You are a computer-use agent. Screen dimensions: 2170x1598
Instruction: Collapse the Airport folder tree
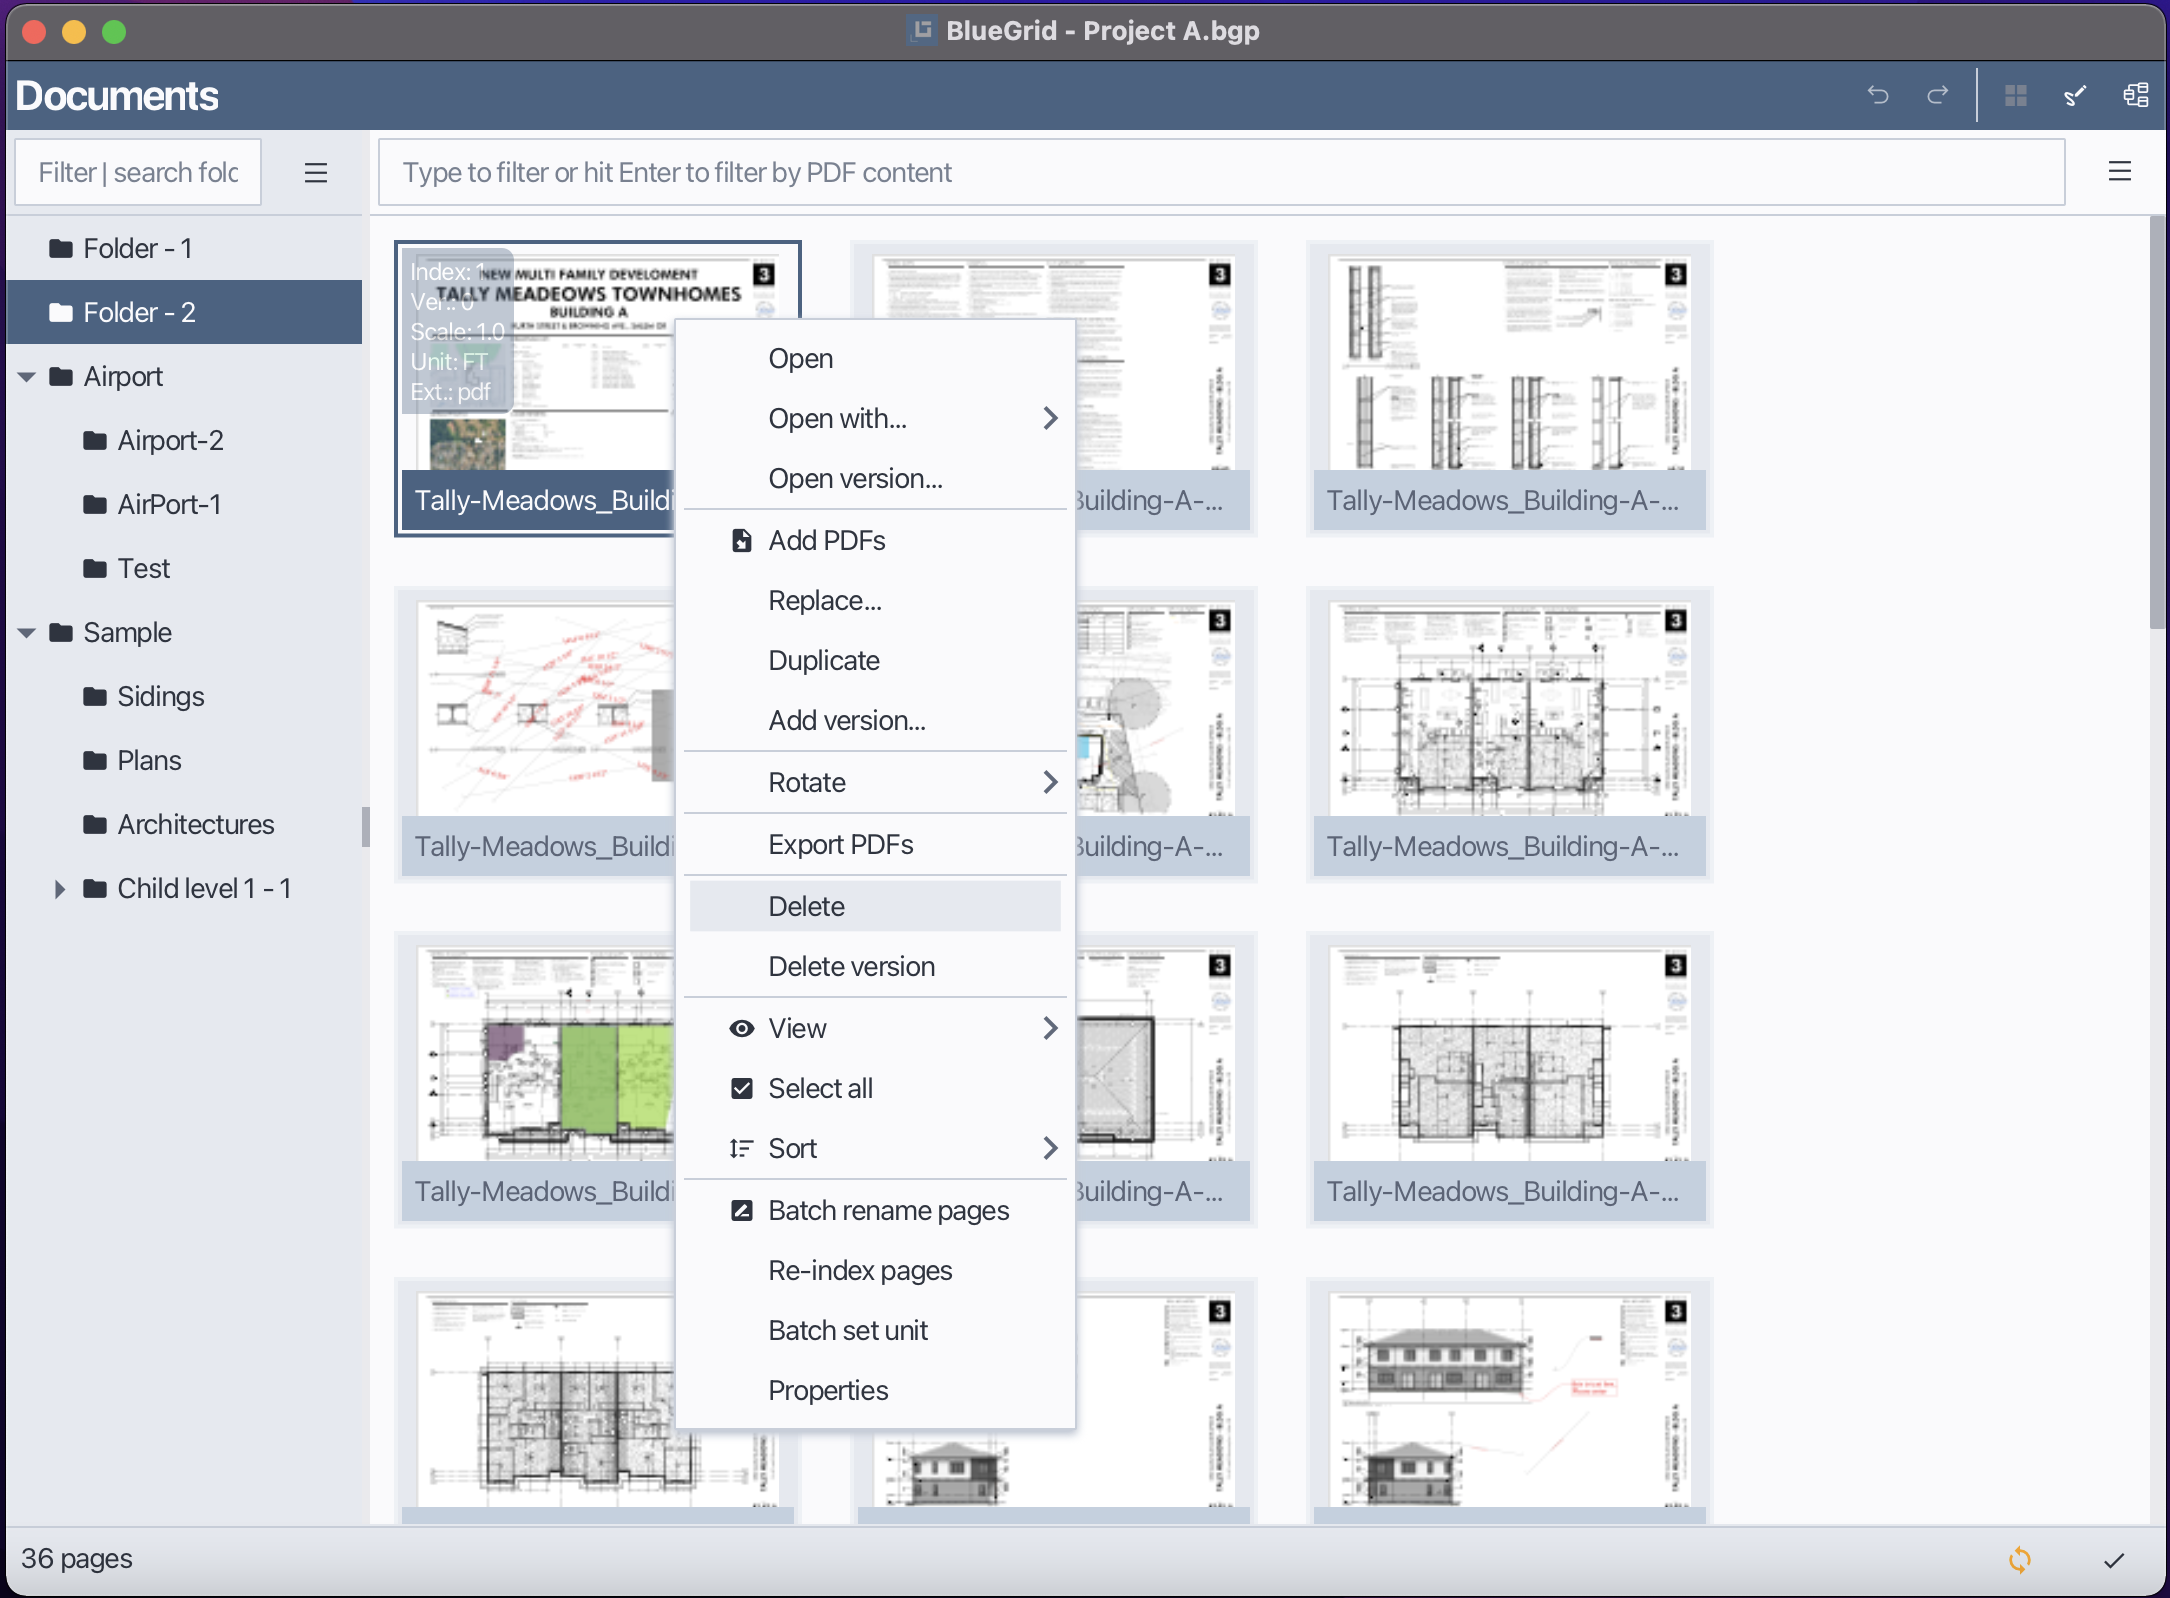tap(27, 377)
